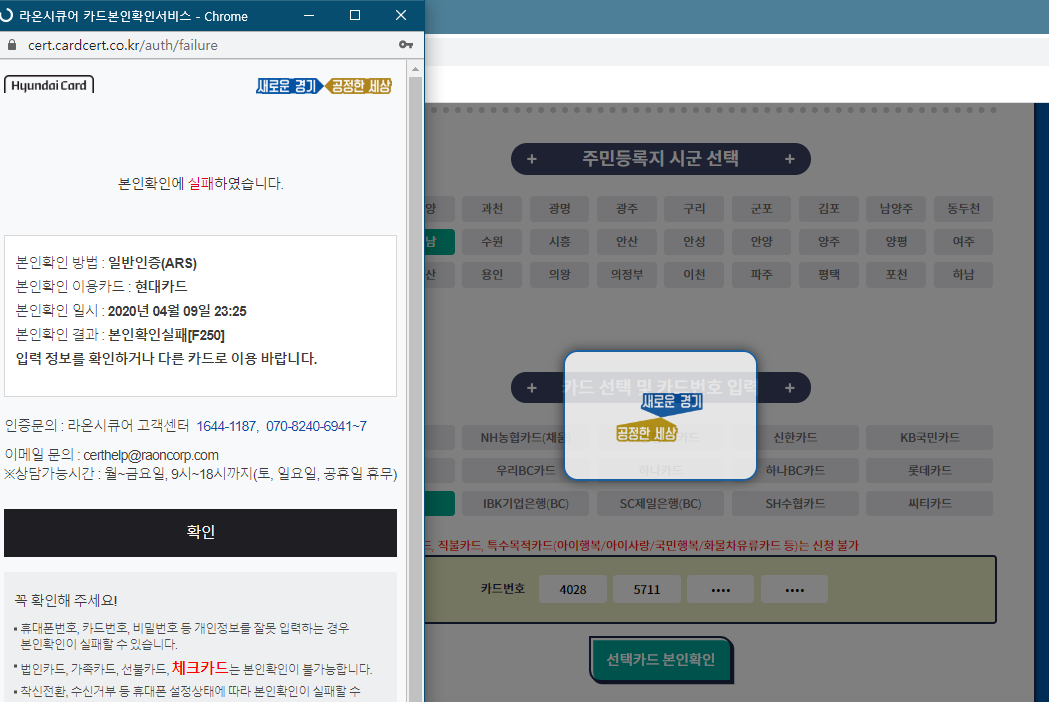Click phone number 1644-1187 link
The width and height of the screenshot is (1049, 702).
click(226, 426)
